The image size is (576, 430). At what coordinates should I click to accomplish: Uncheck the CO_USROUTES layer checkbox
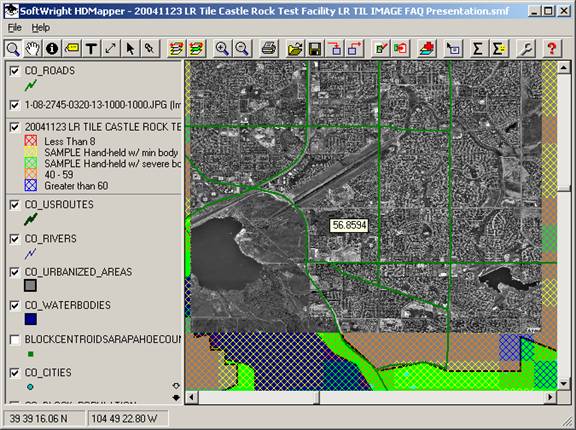(x=14, y=205)
